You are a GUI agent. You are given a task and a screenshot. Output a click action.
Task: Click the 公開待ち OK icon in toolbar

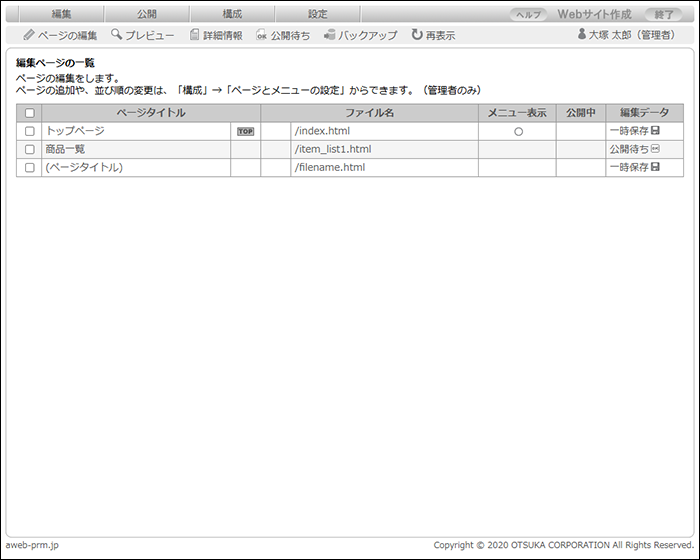coord(261,35)
